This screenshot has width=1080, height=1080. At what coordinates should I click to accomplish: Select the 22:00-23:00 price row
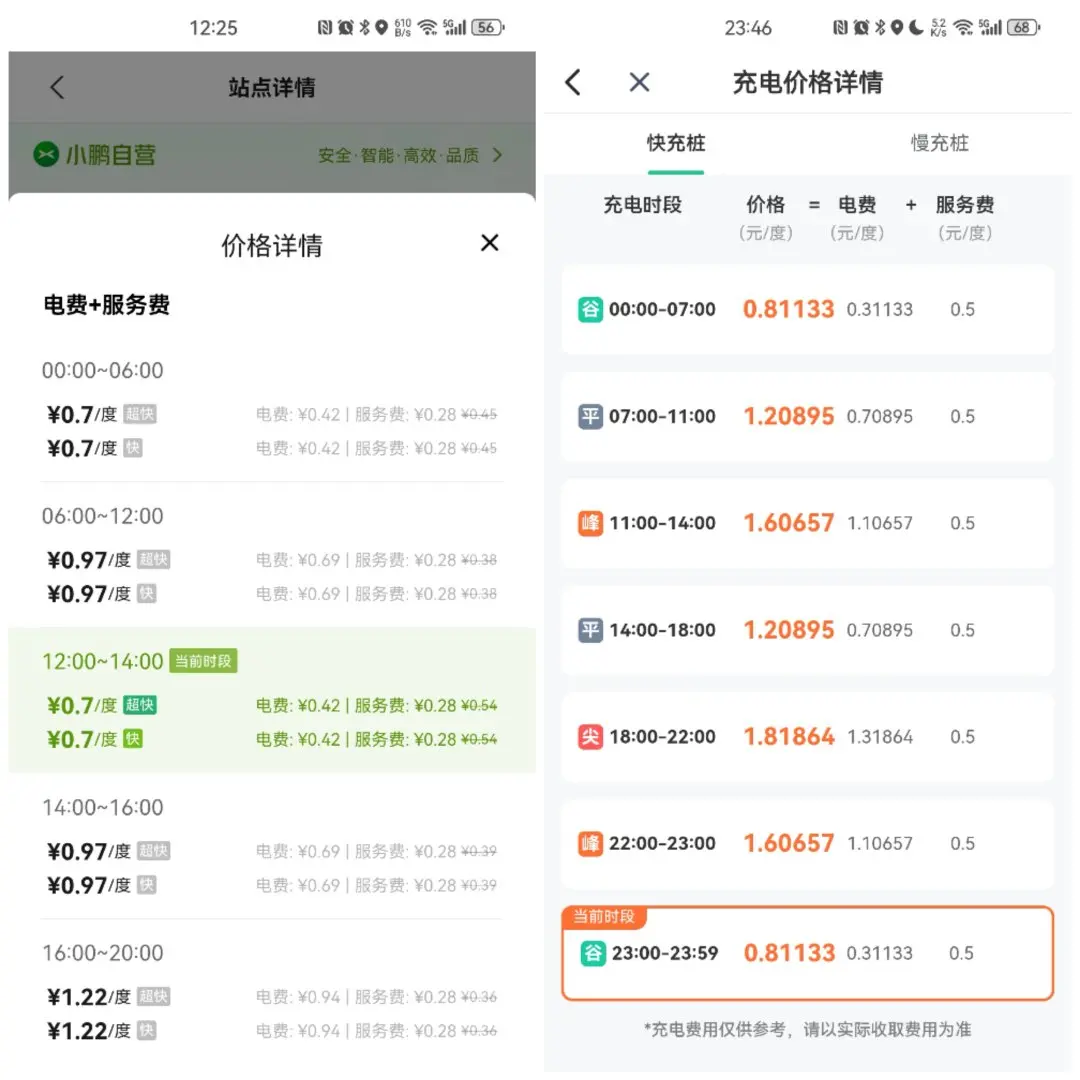pyautogui.click(x=807, y=843)
